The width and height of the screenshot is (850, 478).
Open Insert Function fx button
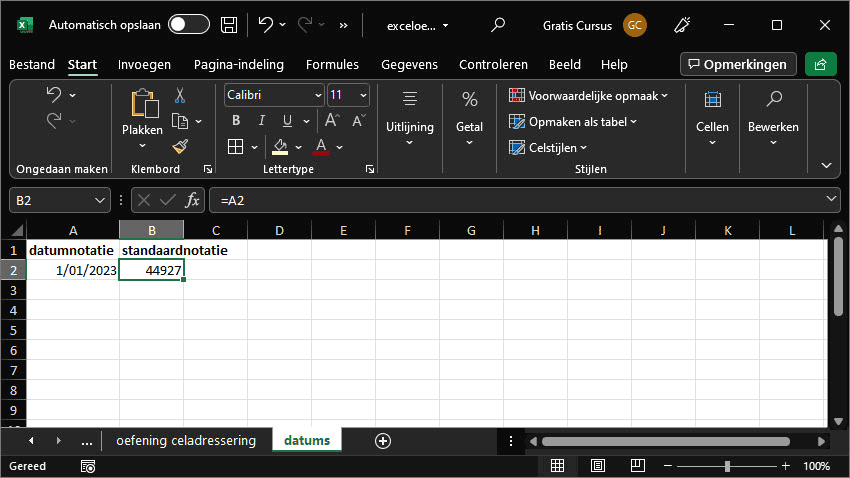click(192, 201)
